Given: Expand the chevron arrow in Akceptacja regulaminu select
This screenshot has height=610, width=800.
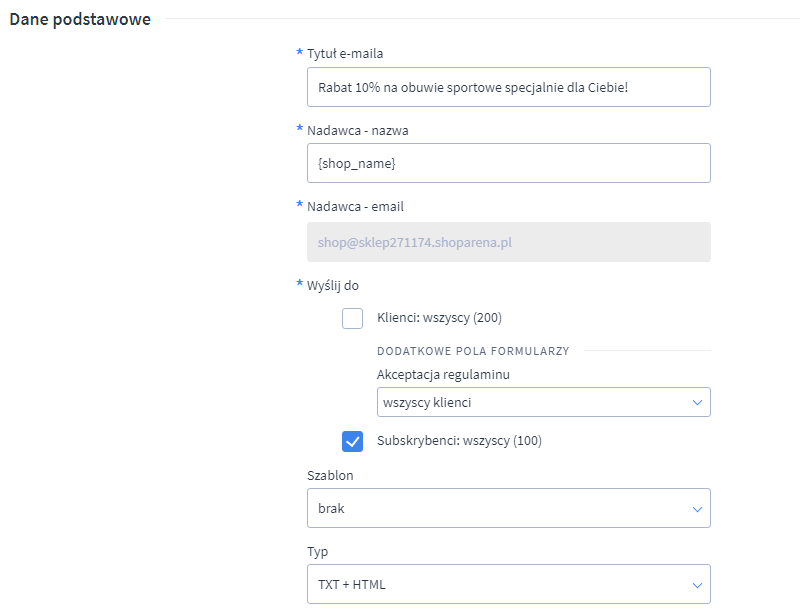Looking at the screenshot, I should (697, 402).
